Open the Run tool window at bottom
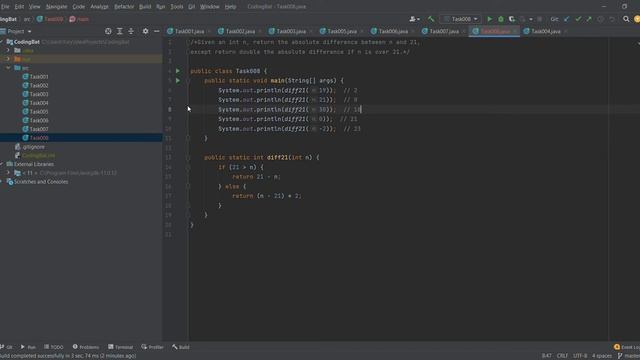This screenshot has width=640, height=360. 28,347
